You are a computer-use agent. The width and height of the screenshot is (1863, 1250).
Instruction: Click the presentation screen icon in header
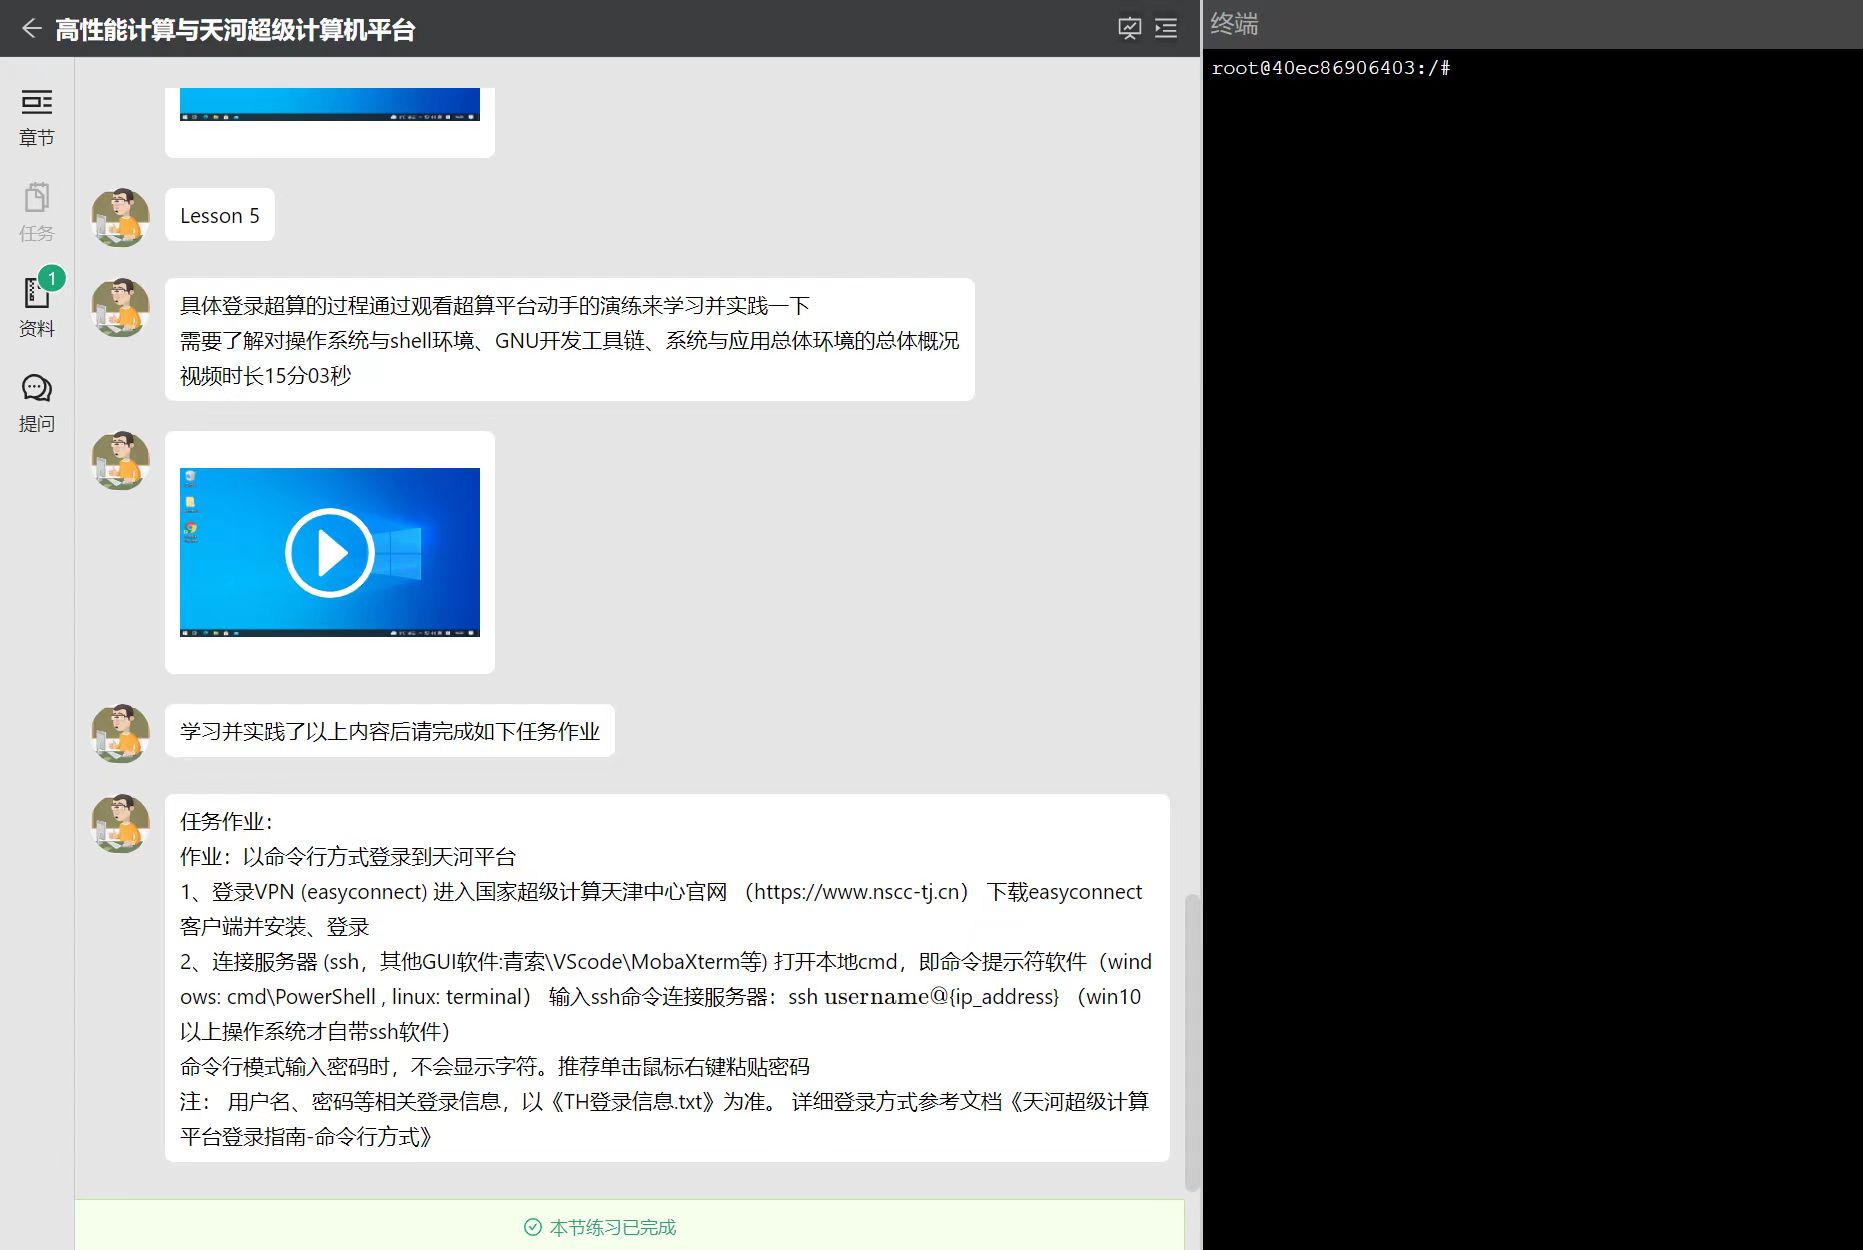1129,29
